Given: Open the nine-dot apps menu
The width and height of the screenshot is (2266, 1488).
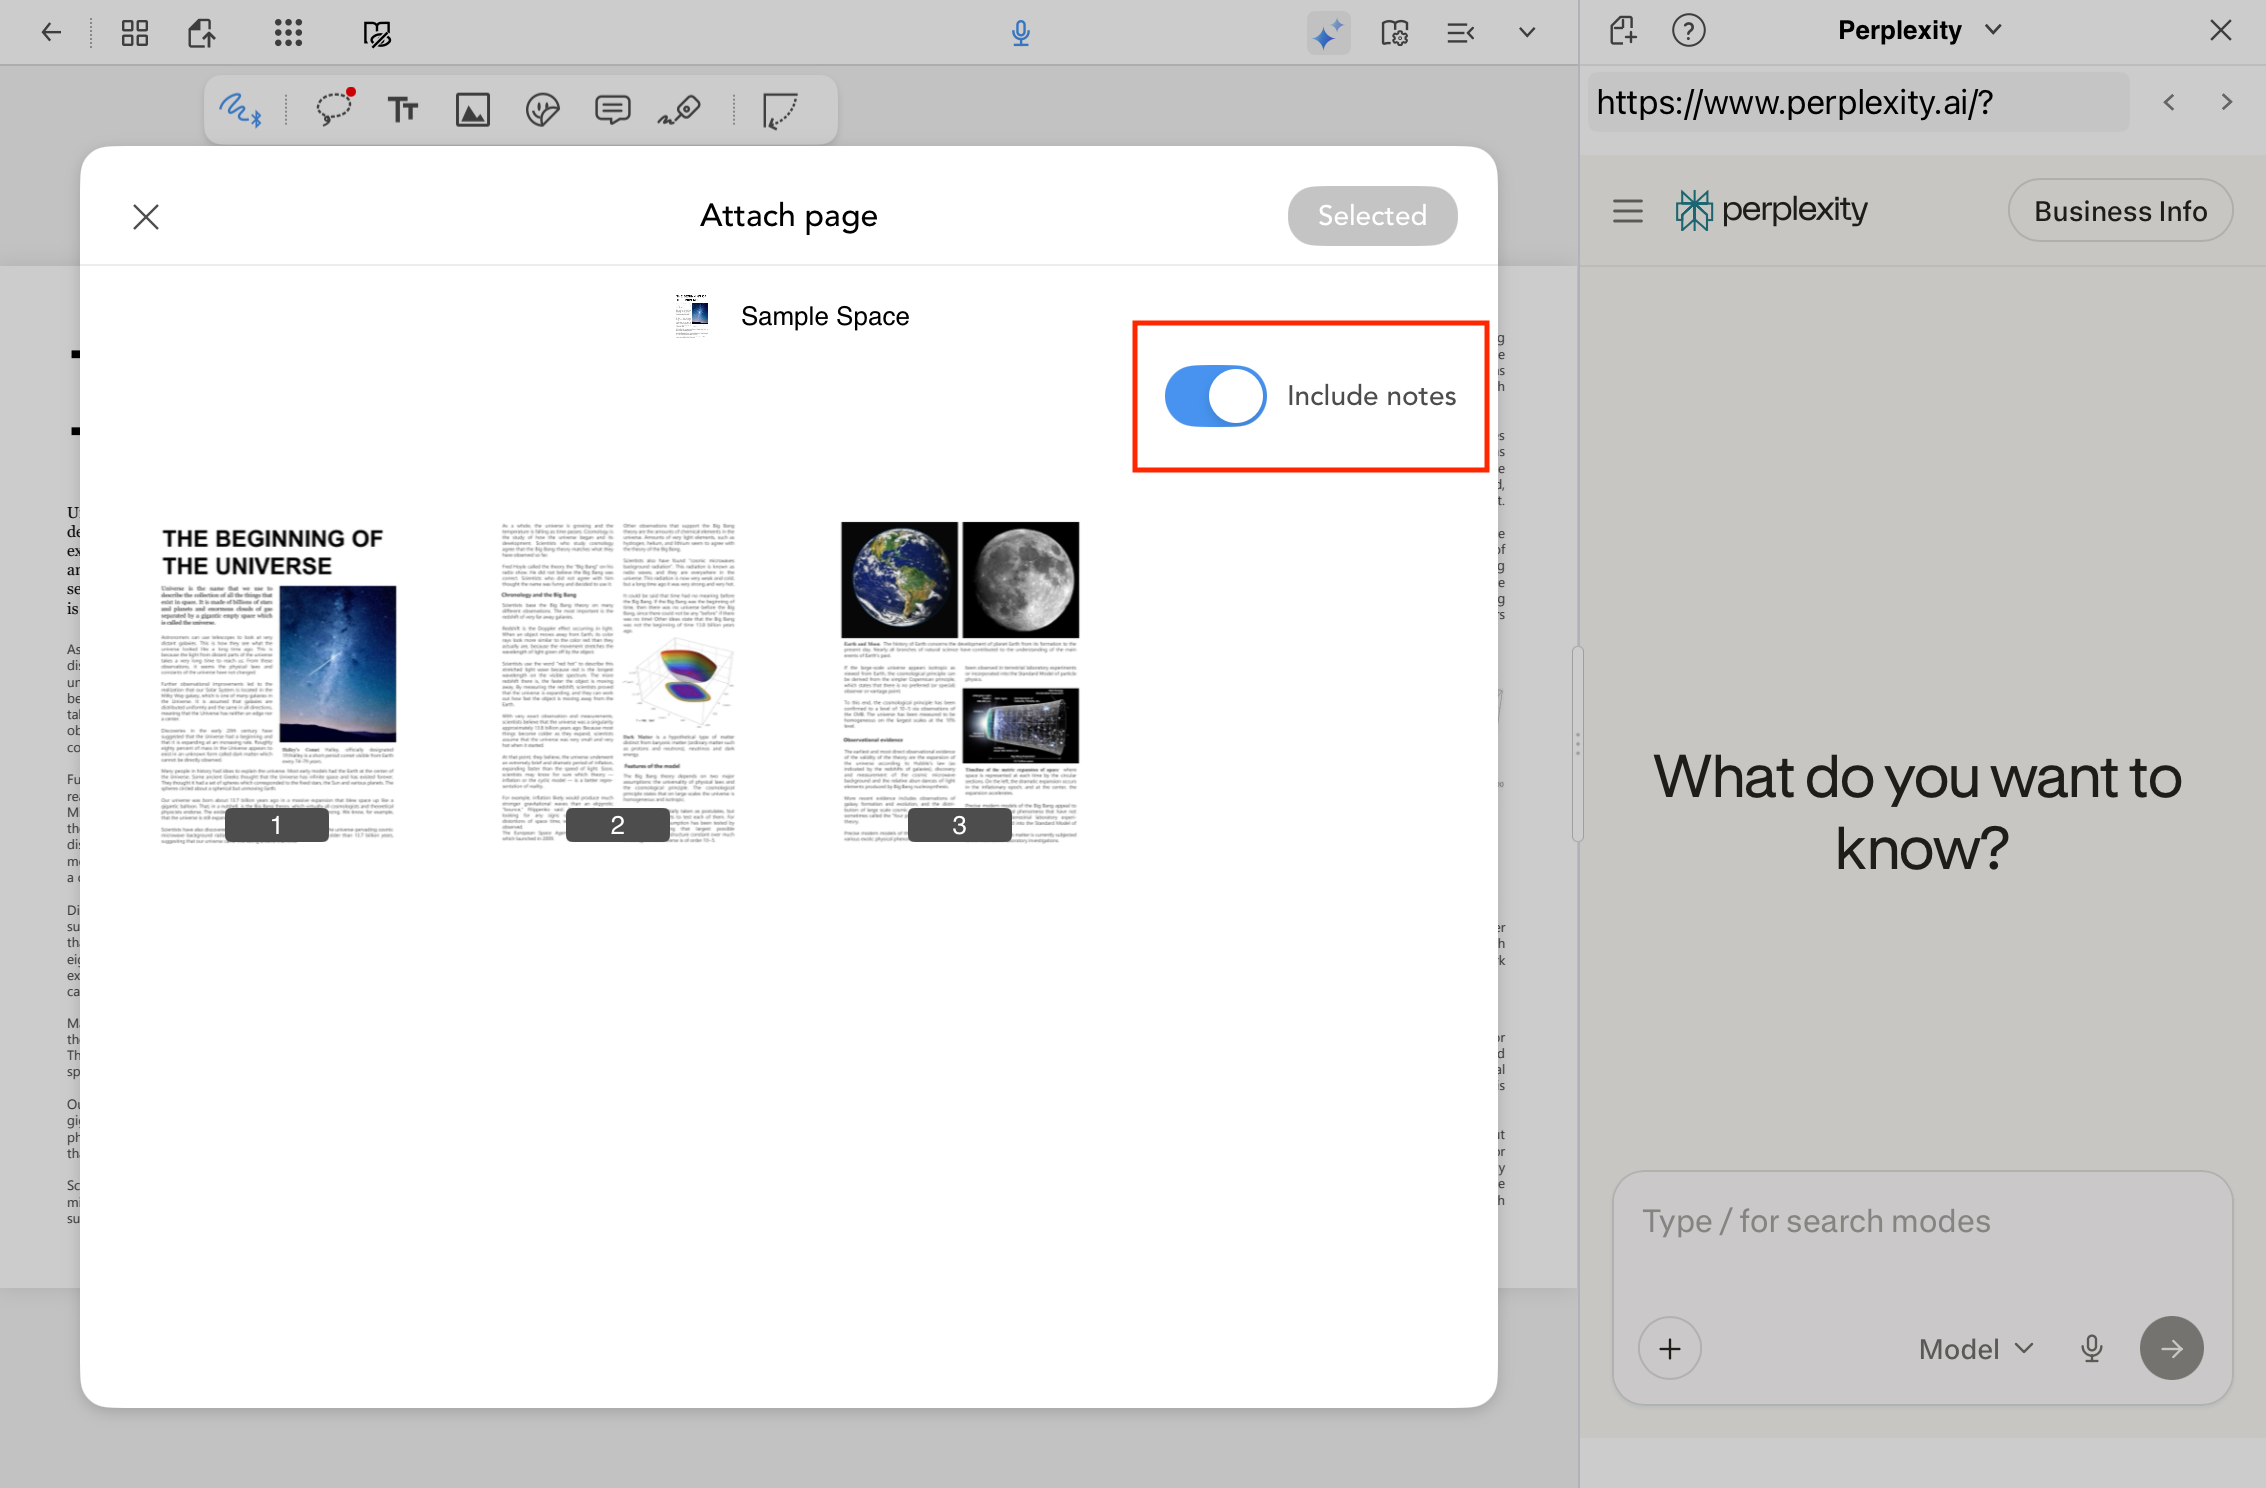Looking at the screenshot, I should 288,33.
